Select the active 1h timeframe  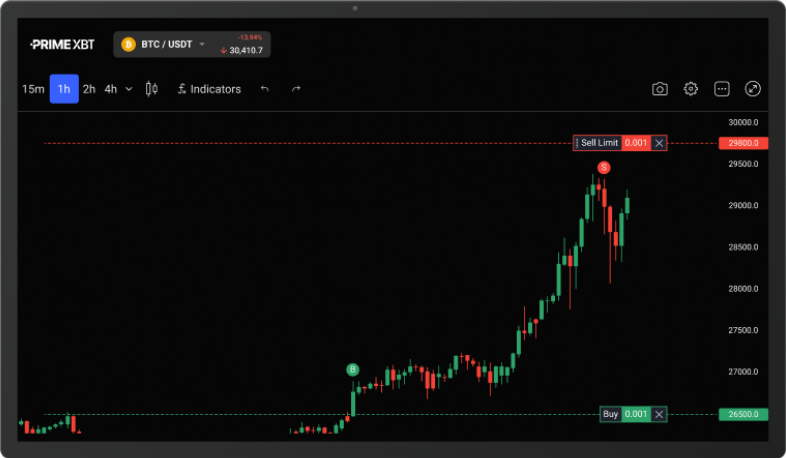[64, 89]
